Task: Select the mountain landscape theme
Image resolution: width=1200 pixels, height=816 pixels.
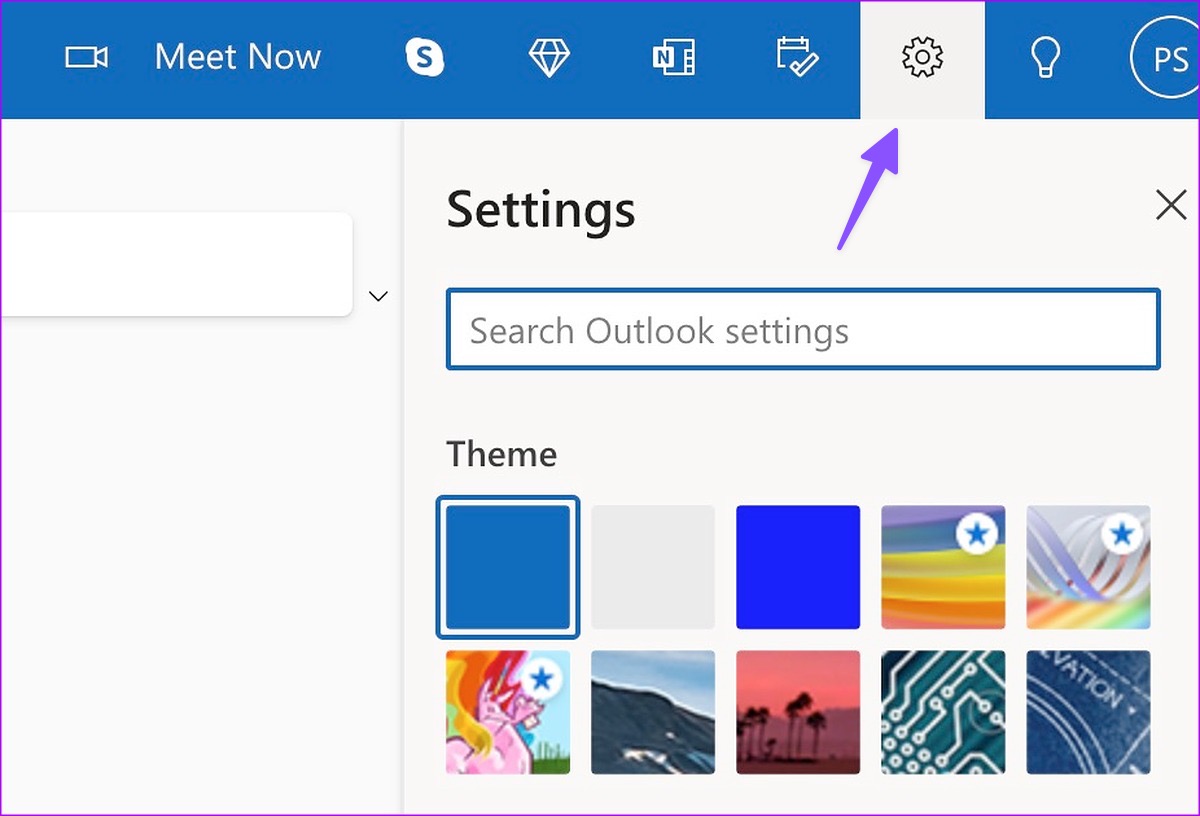Action: 653,712
